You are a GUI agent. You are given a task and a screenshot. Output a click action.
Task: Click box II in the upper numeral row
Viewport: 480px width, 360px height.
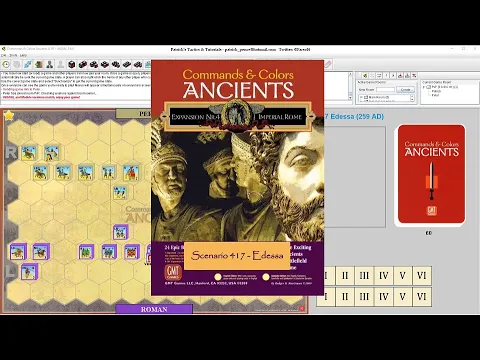coord(345,276)
